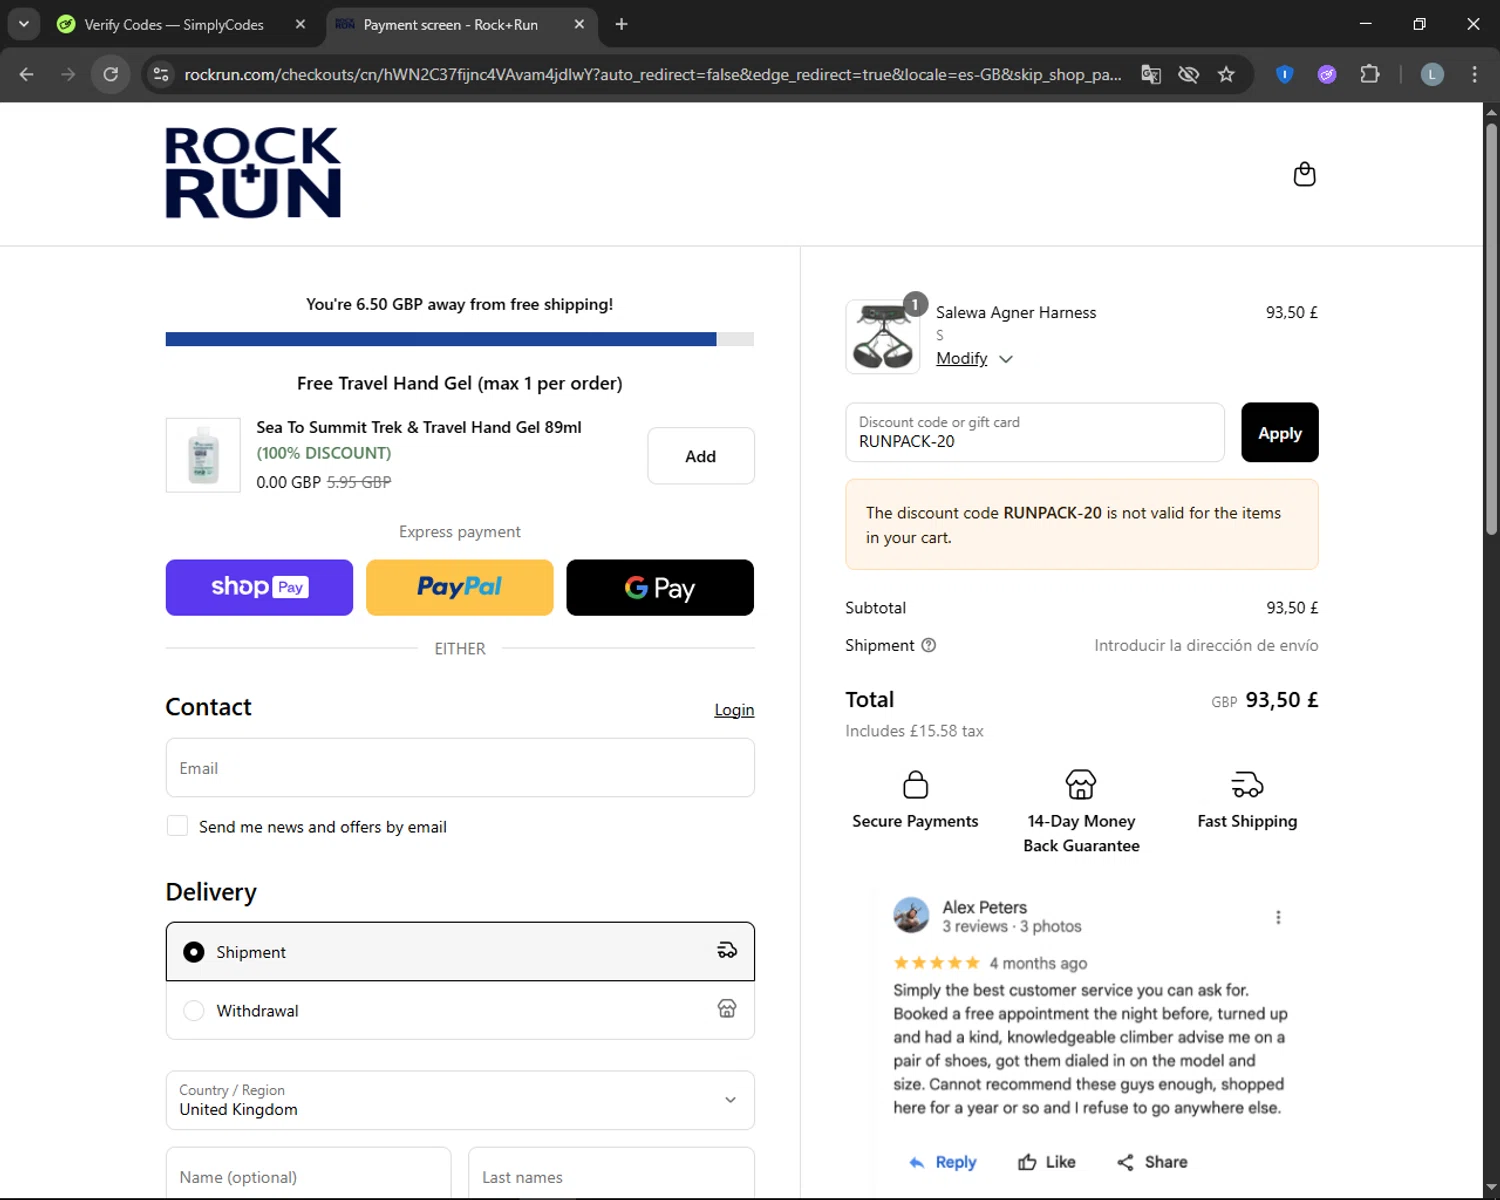Click the store icon in Withdrawal row

(x=727, y=1009)
